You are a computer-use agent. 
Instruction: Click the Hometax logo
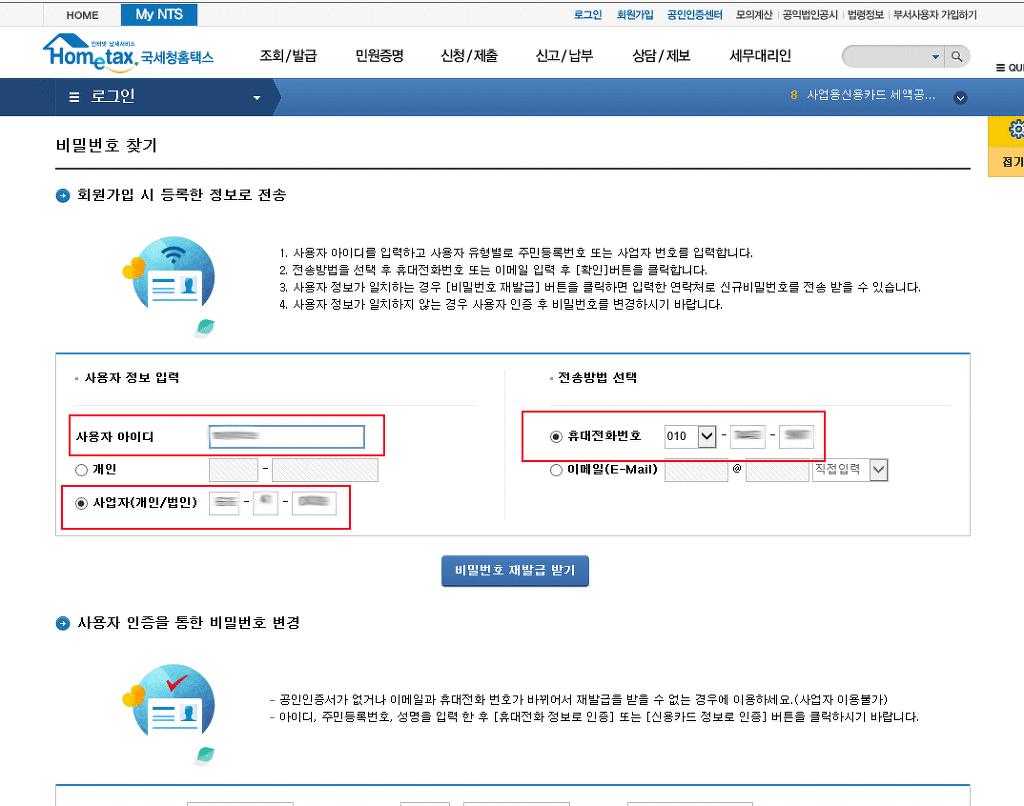pyautogui.click(x=128, y=52)
